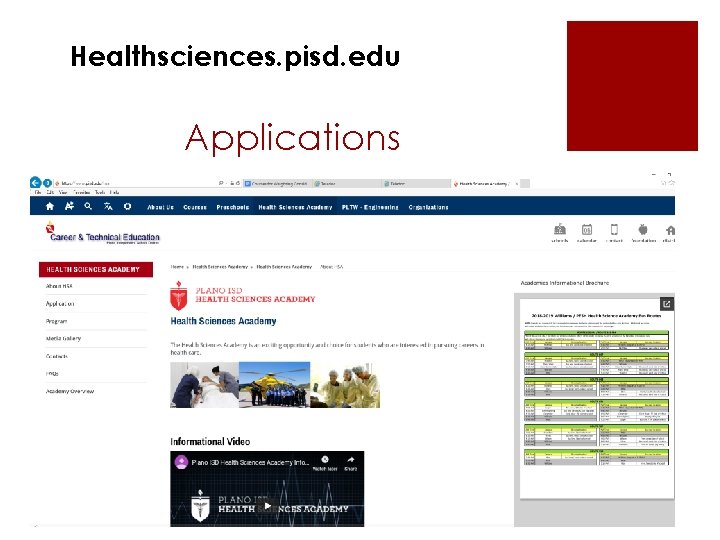
Task: Play the Informational Video
Action: coord(267,506)
